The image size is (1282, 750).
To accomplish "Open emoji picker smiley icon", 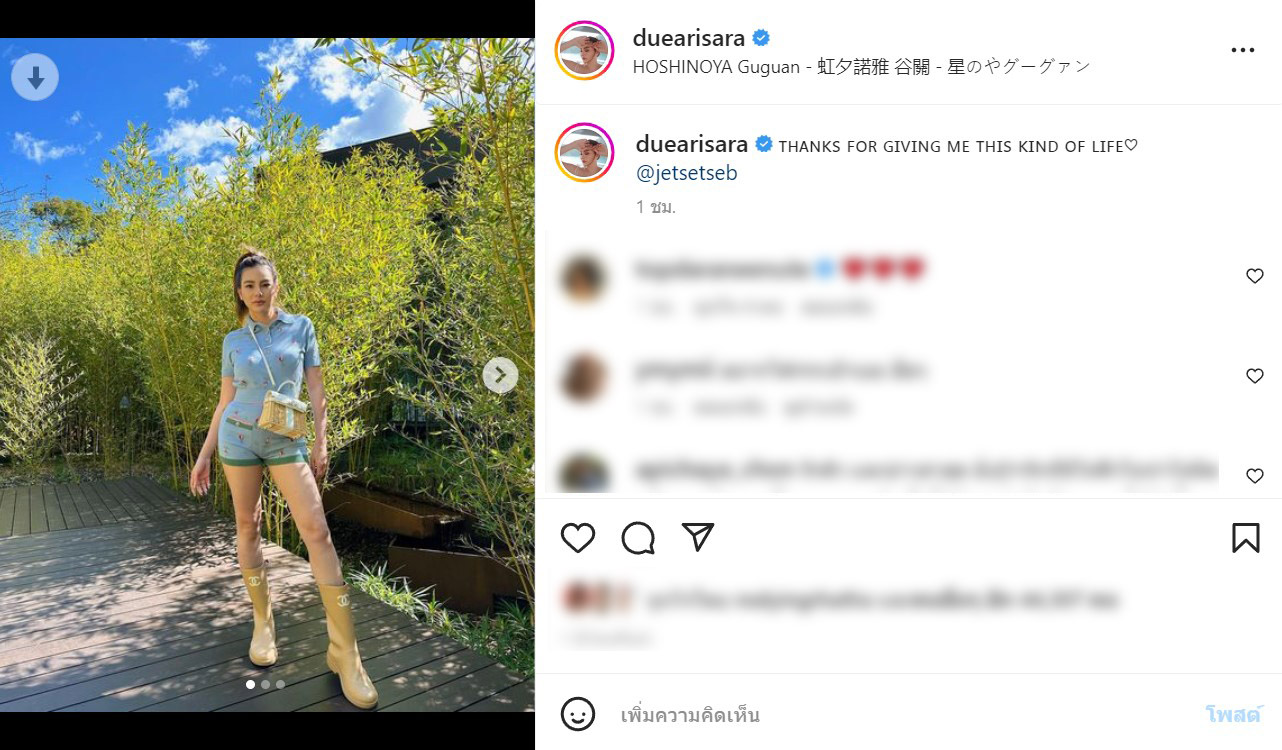I will pos(578,714).
